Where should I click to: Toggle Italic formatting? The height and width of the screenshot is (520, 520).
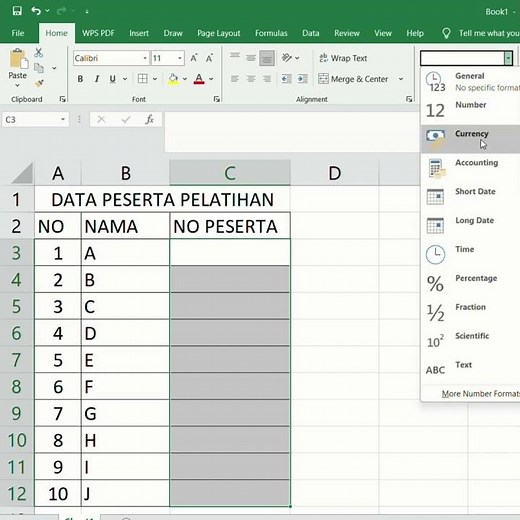(x=97, y=79)
